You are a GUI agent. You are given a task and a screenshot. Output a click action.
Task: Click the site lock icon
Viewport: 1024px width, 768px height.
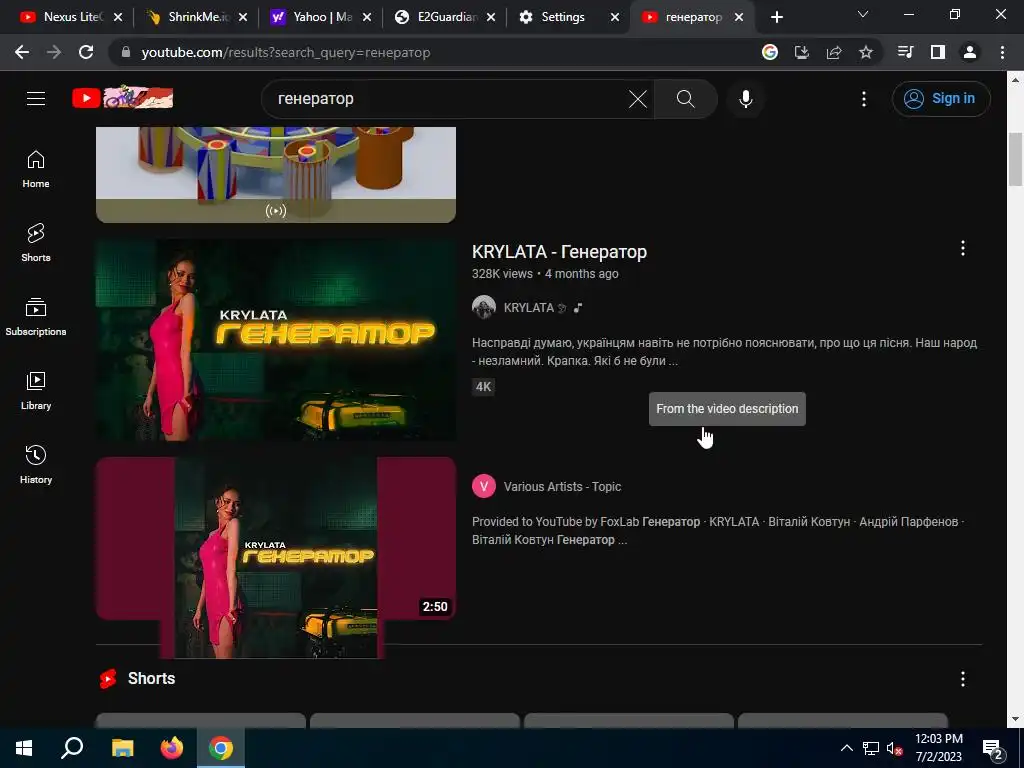(x=126, y=52)
